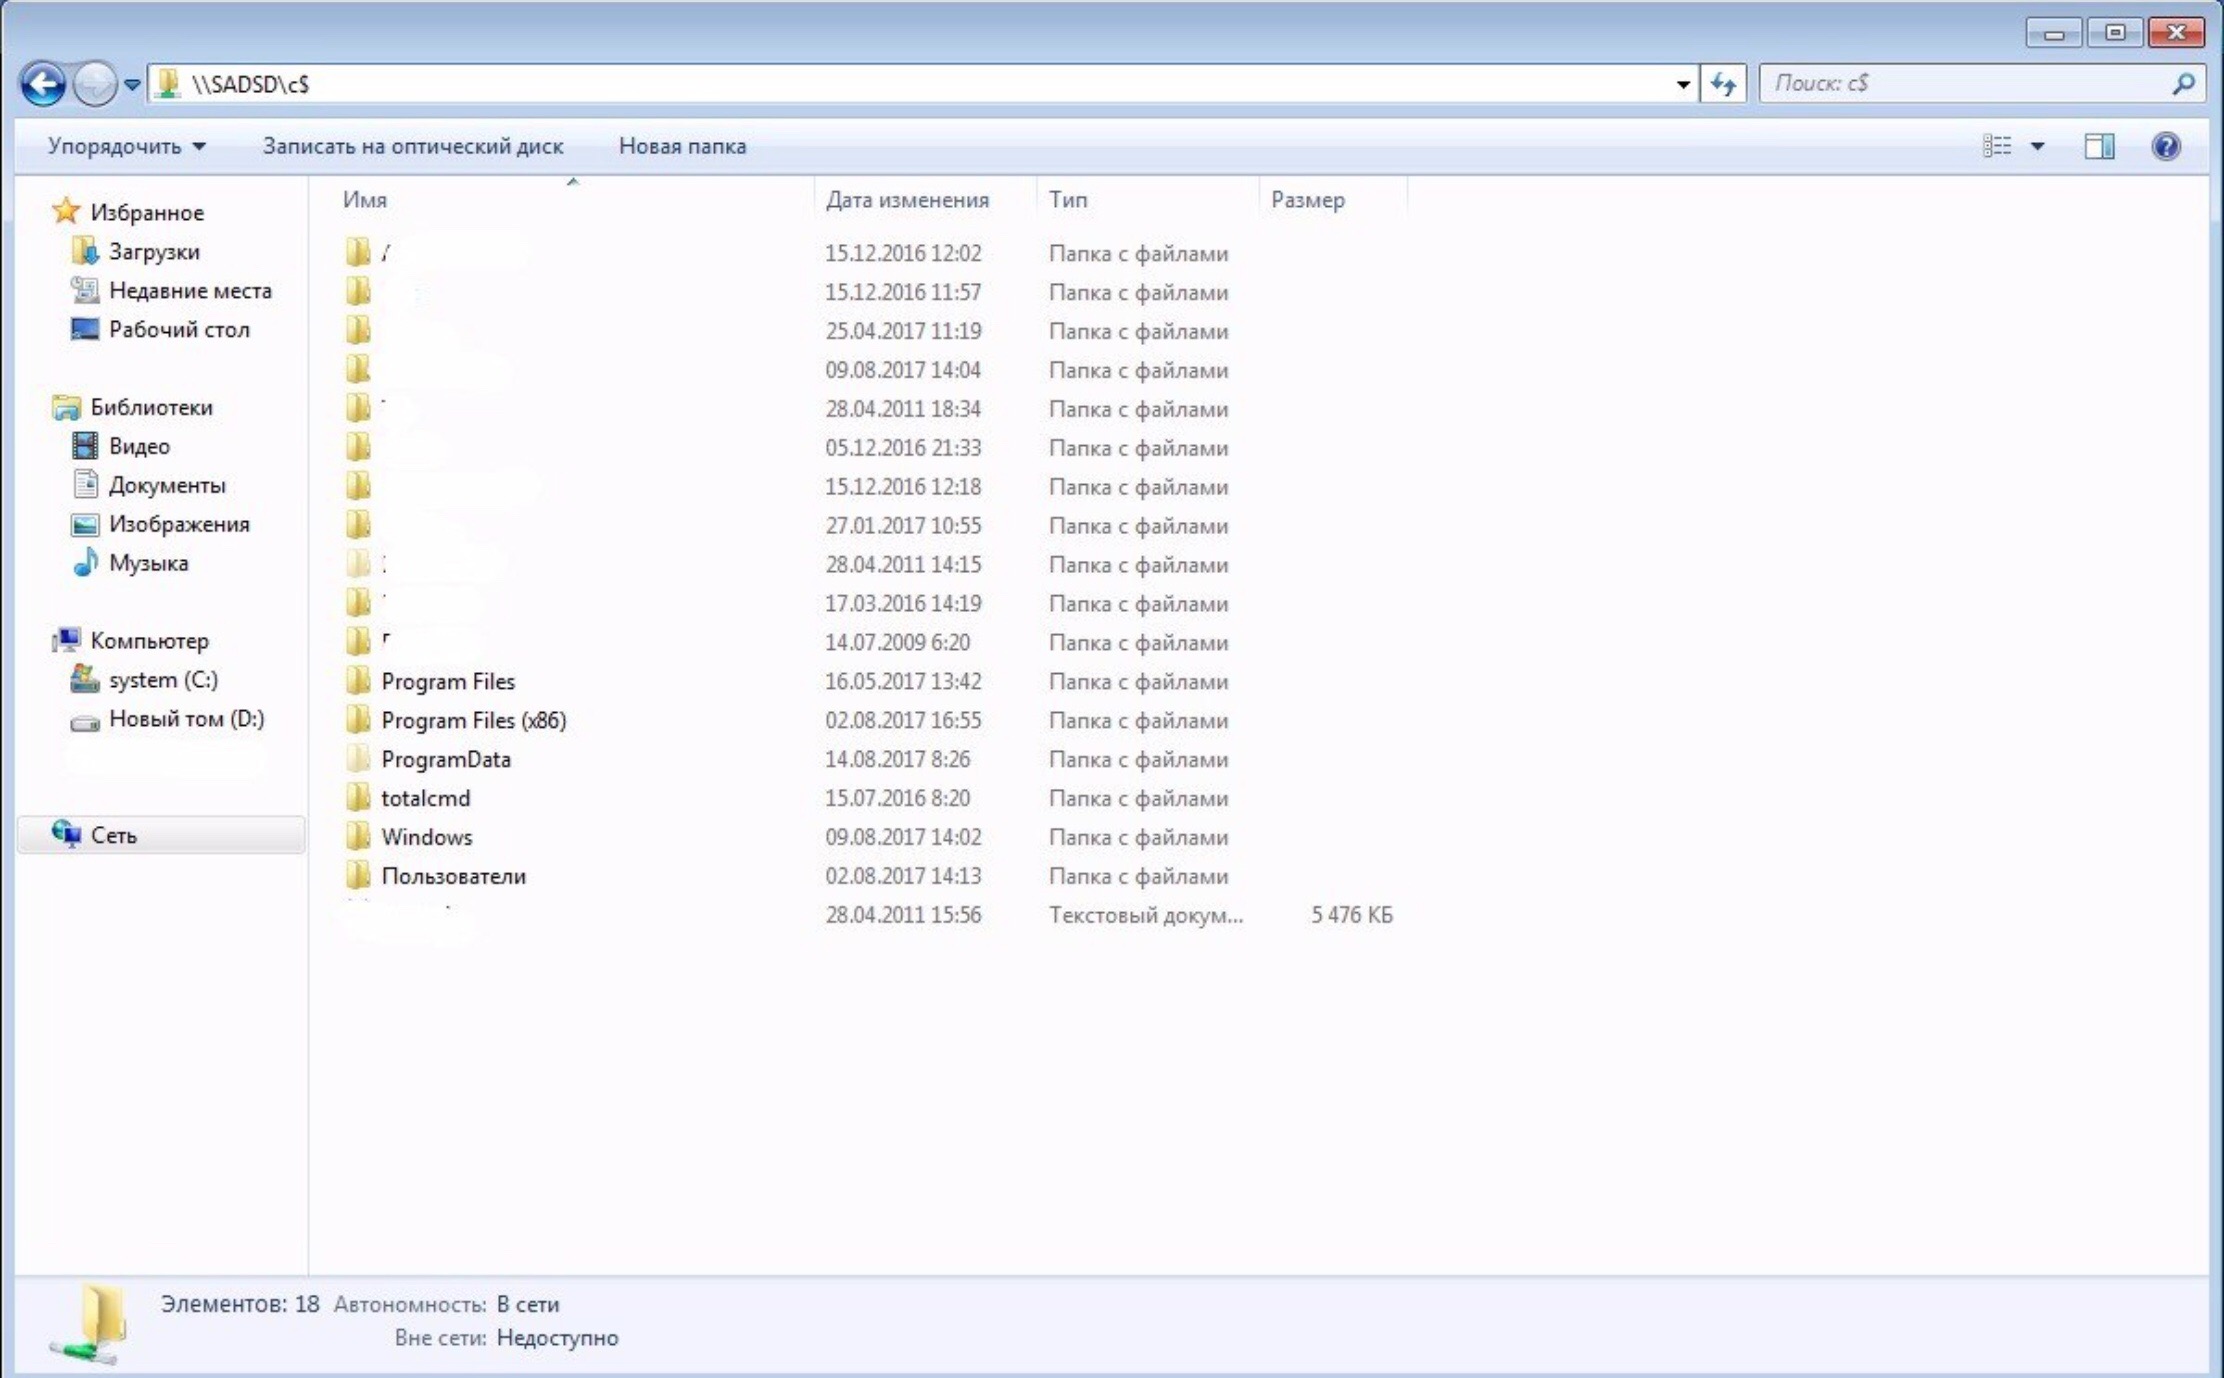The width and height of the screenshot is (2224, 1378).
Task: Open the Изображения library
Action: (179, 524)
